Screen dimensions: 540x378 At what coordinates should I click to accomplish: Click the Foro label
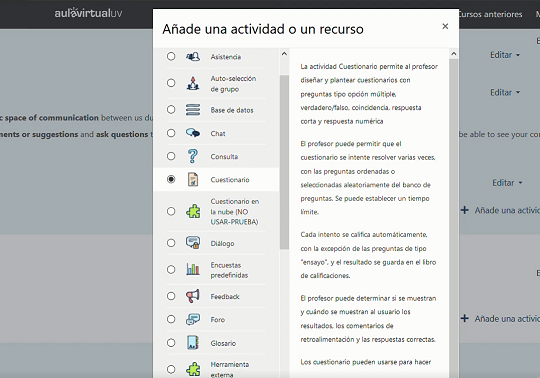(x=217, y=320)
